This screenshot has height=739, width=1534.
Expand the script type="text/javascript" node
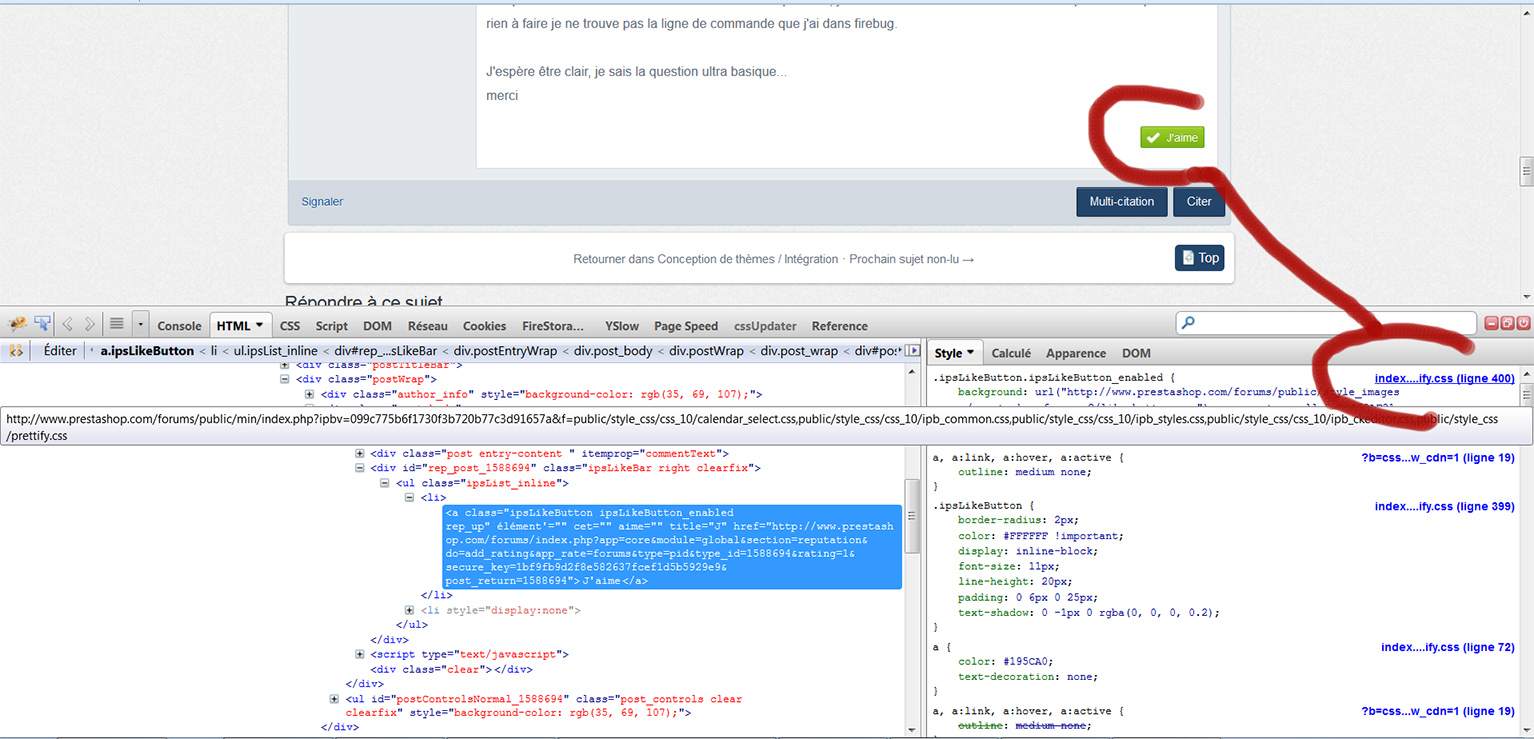360,655
